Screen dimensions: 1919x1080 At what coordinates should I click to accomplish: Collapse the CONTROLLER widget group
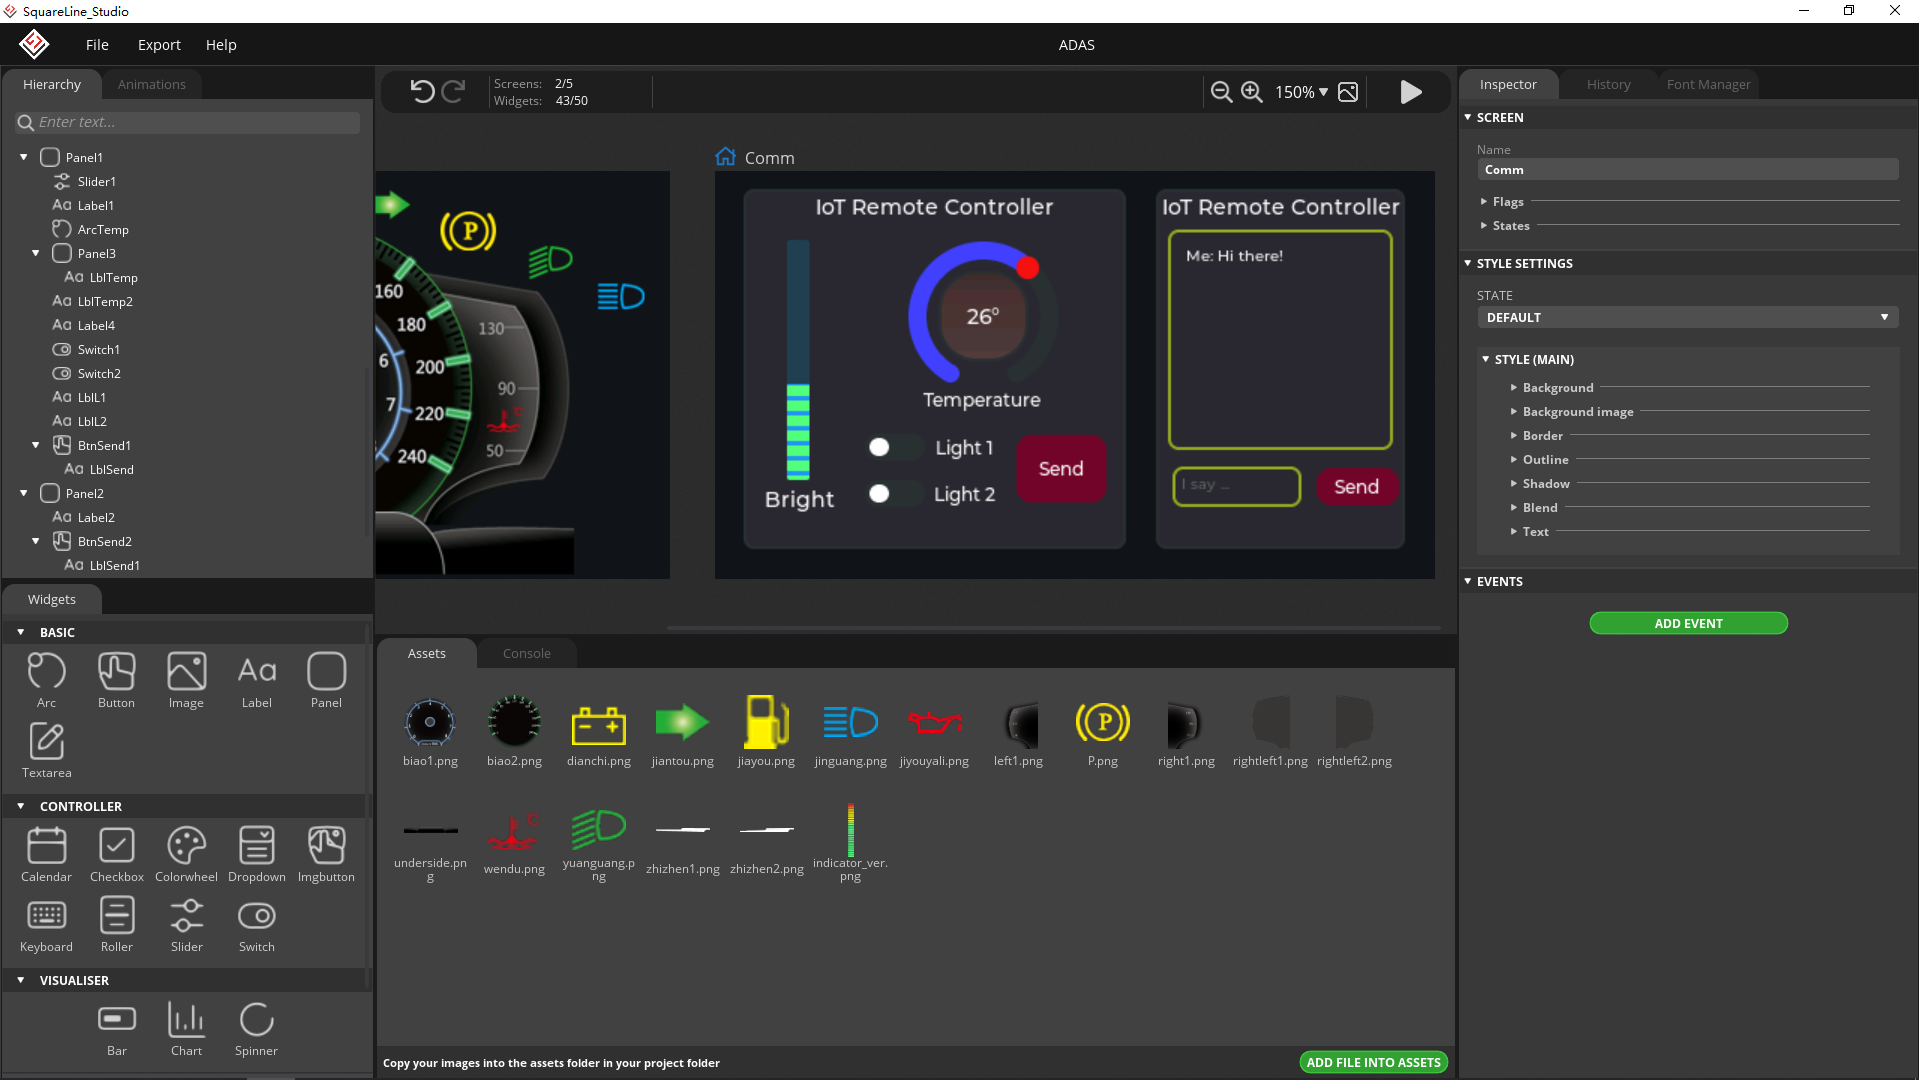21,806
